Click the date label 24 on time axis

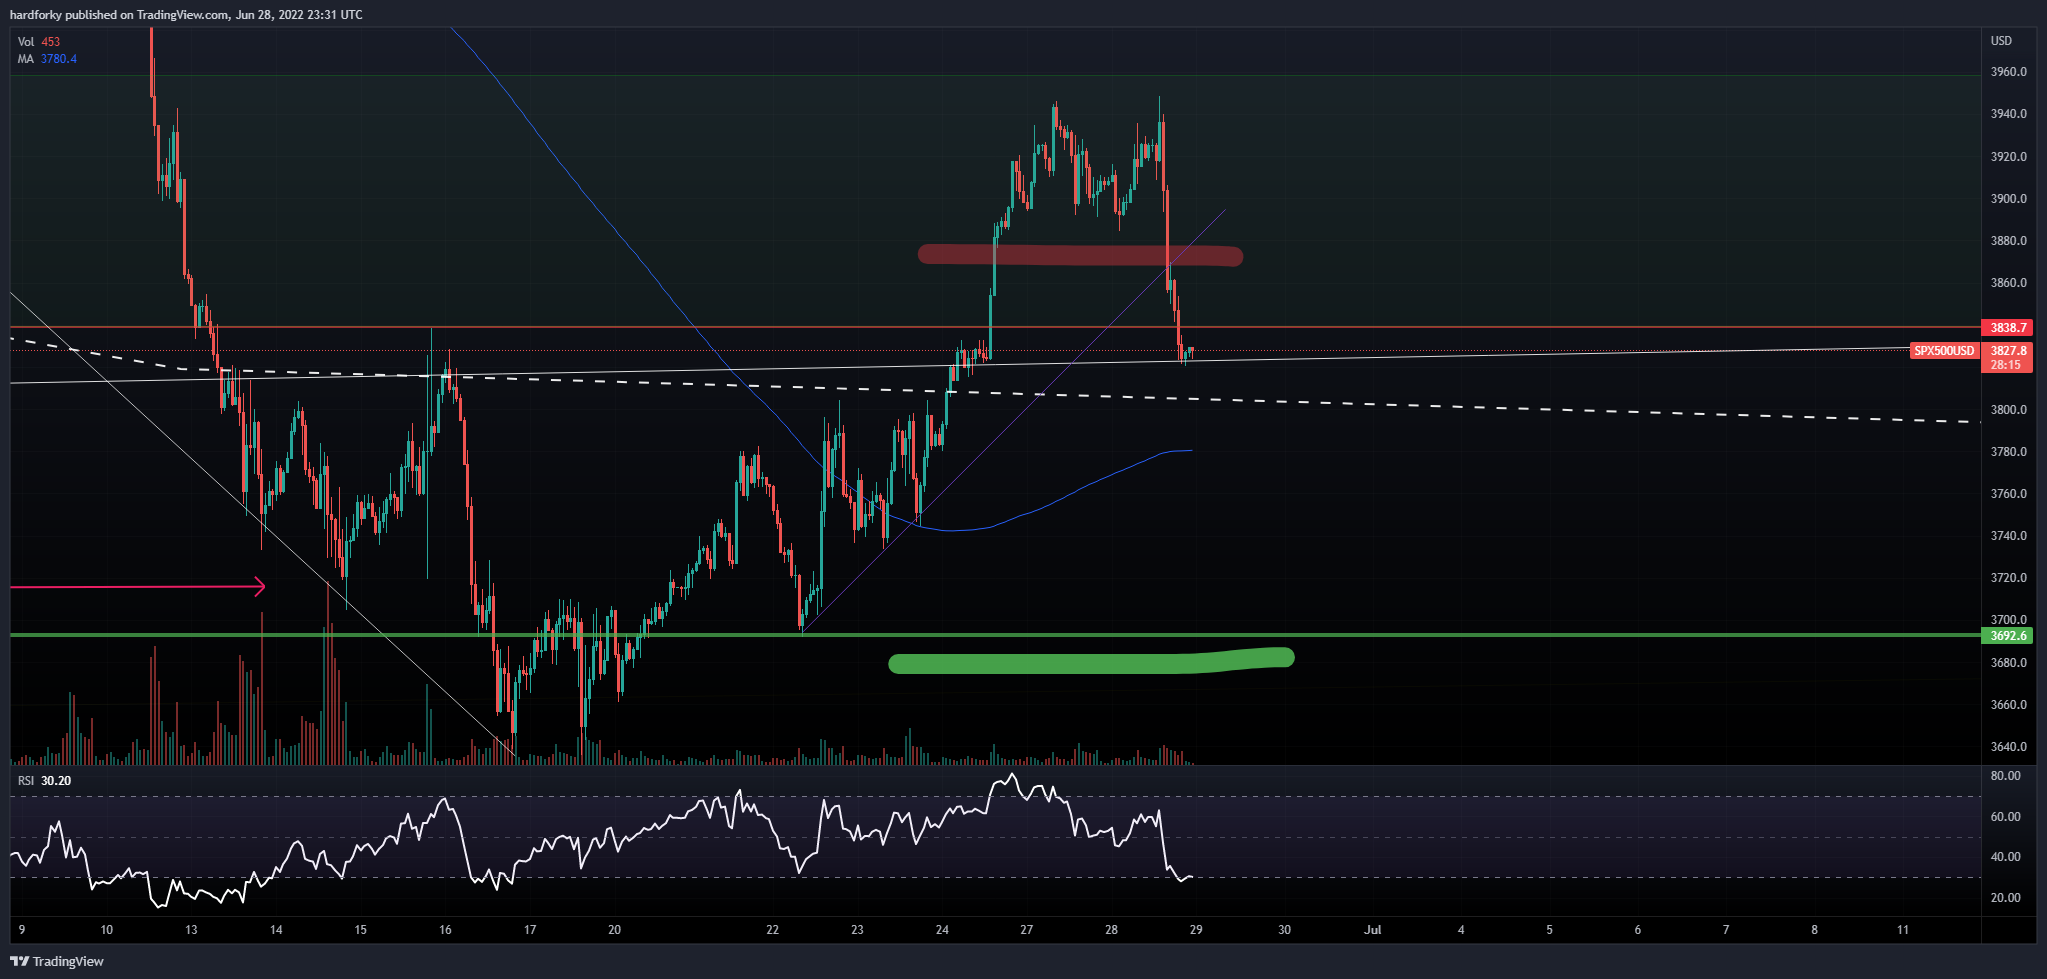point(942,930)
